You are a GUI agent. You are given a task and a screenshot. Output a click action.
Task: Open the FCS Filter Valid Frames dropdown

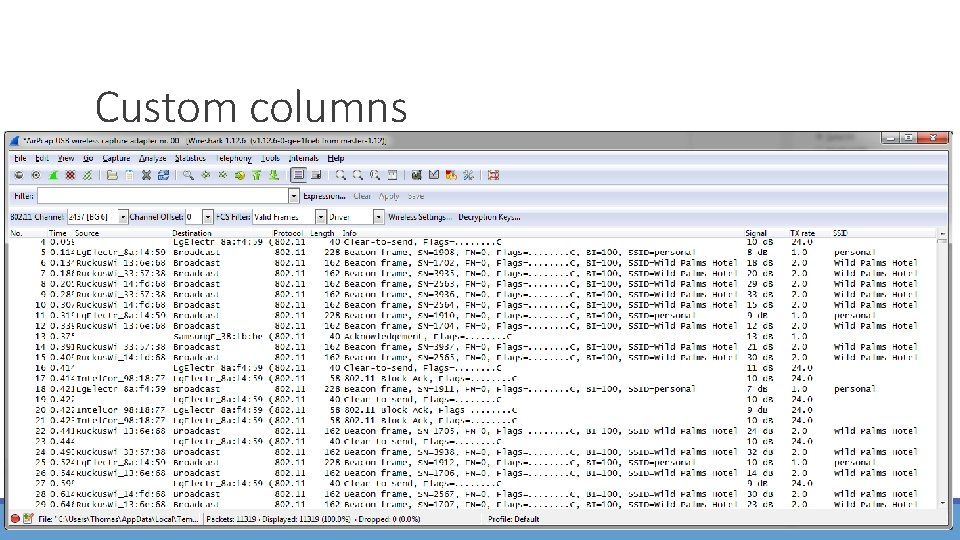coord(320,217)
